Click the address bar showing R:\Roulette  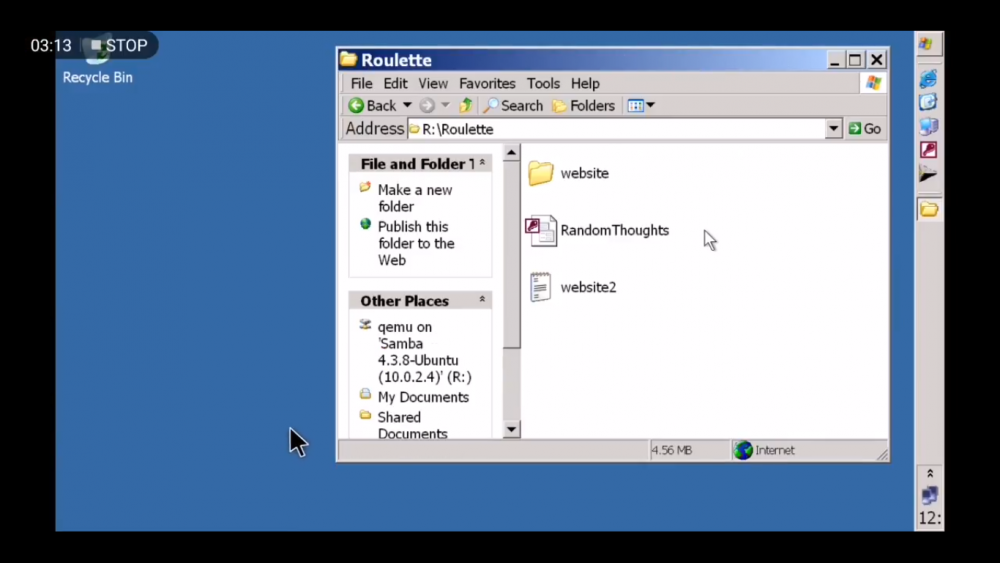click(x=616, y=129)
